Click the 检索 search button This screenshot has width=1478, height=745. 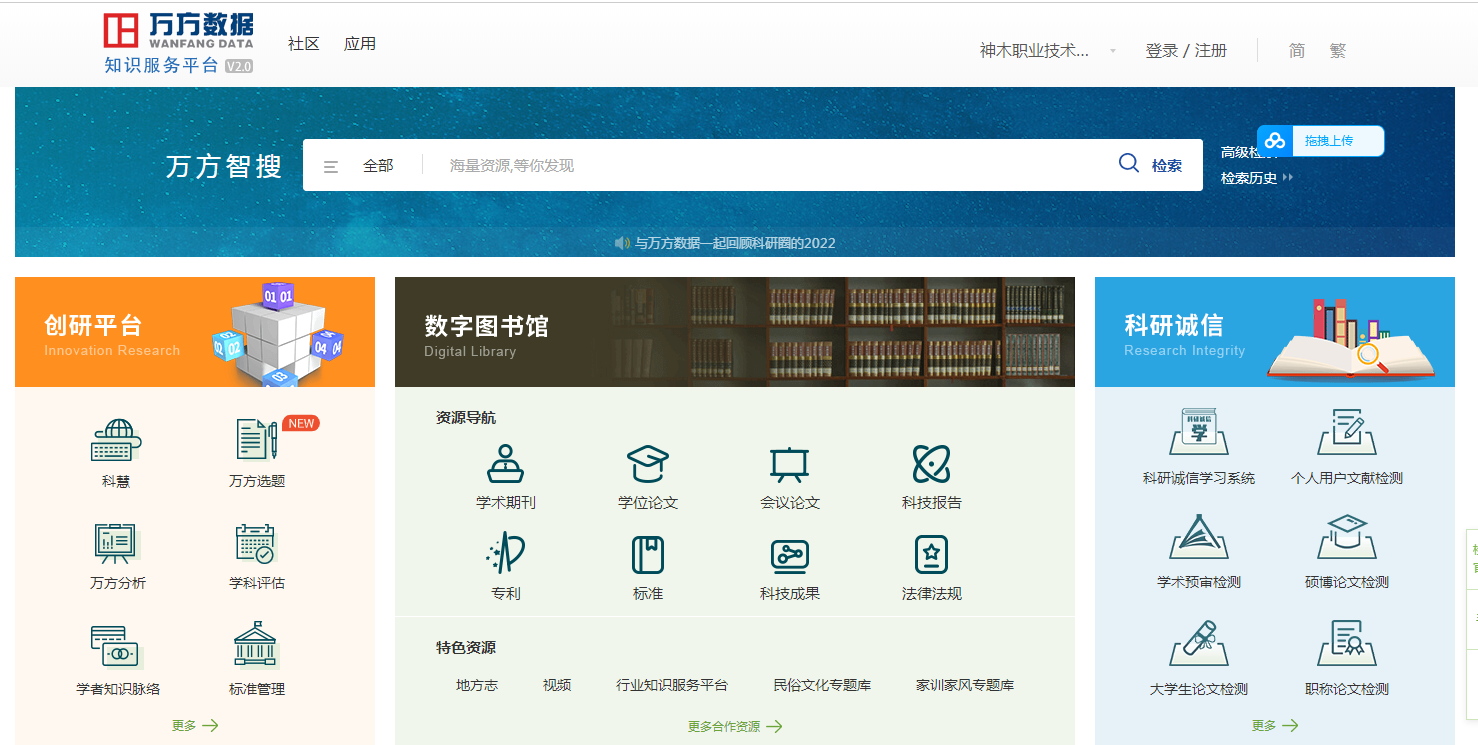point(1151,165)
